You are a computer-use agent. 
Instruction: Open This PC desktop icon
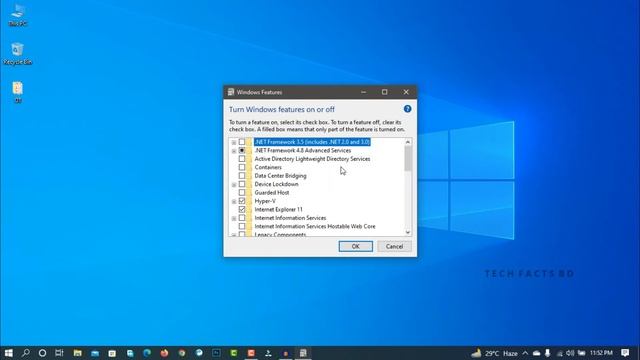(x=18, y=15)
